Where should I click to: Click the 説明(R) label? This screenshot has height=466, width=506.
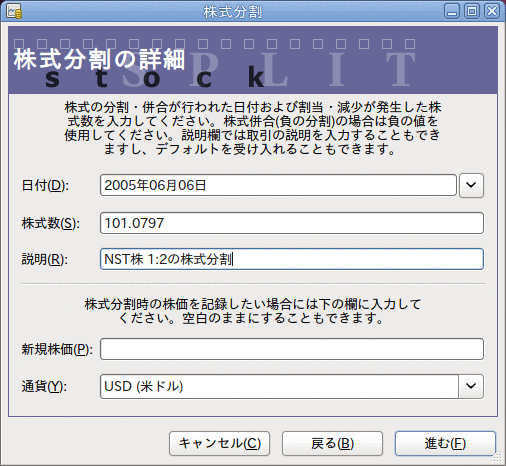45,259
